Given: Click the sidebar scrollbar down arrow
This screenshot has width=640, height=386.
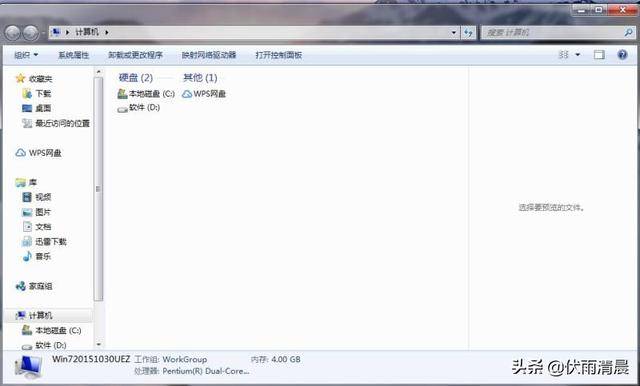Looking at the screenshot, I should click(x=98, y=345).
